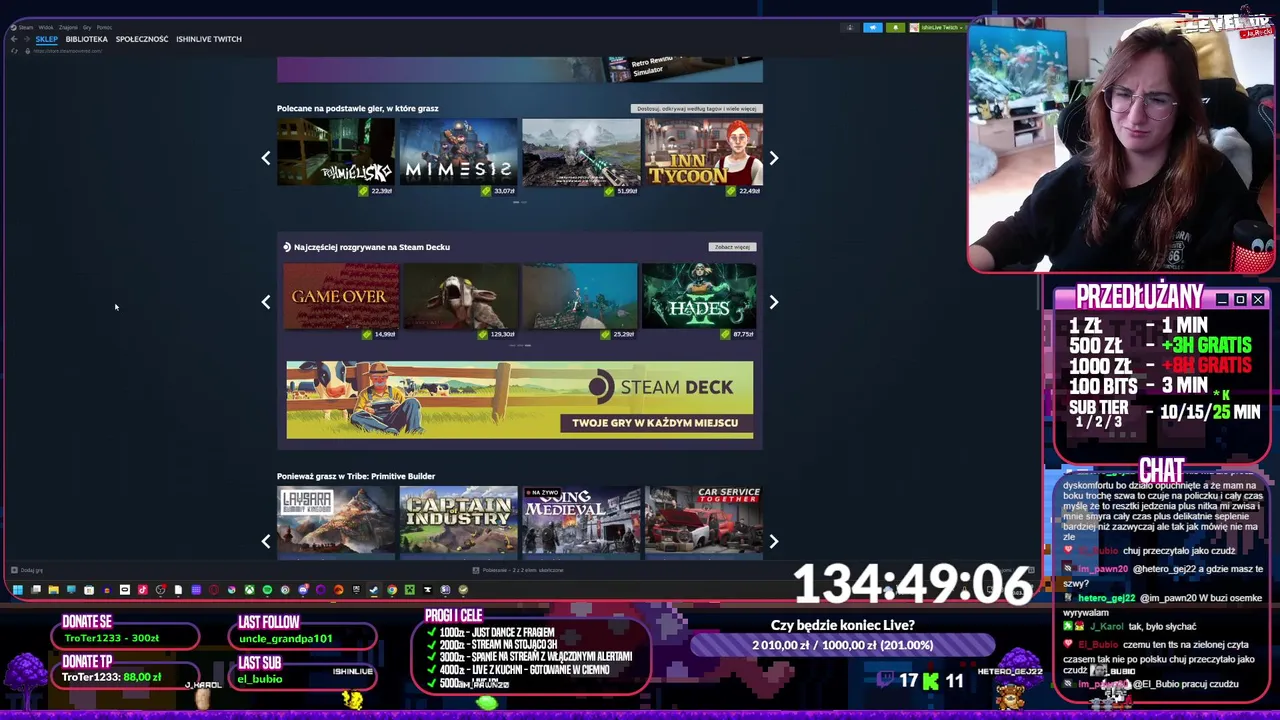Show previous Steam Deck games carousel page
The width and height of the screenshot is (1280, 720).
(x=266, y=301)
